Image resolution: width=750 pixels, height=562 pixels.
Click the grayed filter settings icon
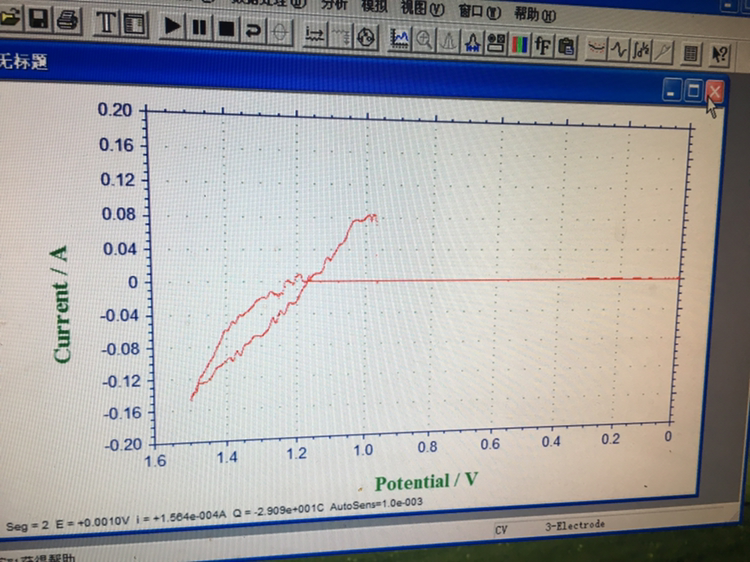click(x=341, y=35)
